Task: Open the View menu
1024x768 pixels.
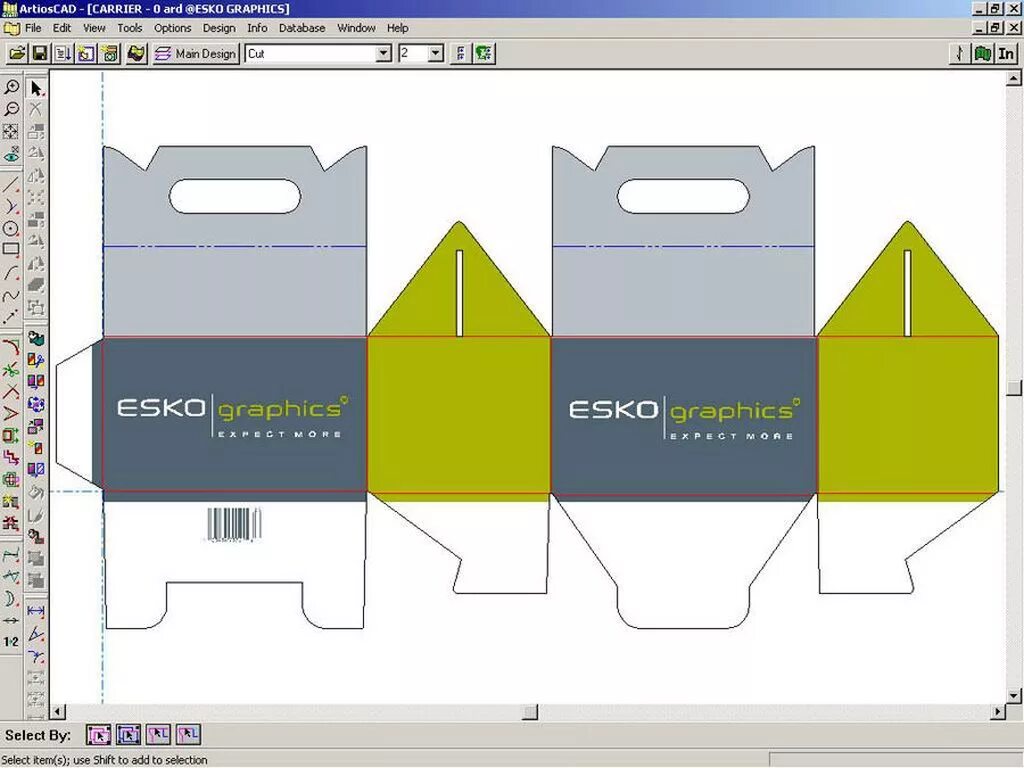Action: (94, 28)
